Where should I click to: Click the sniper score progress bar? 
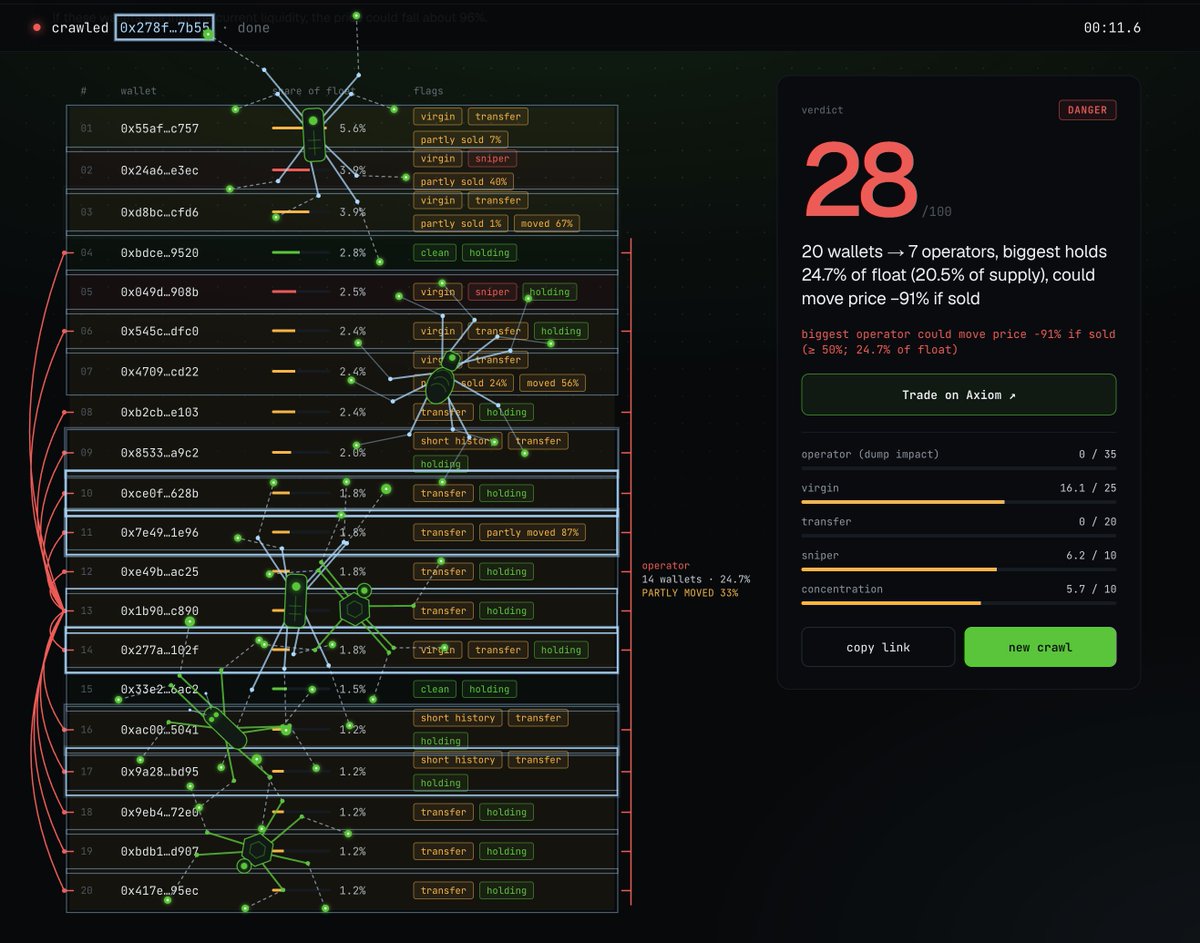958,569
